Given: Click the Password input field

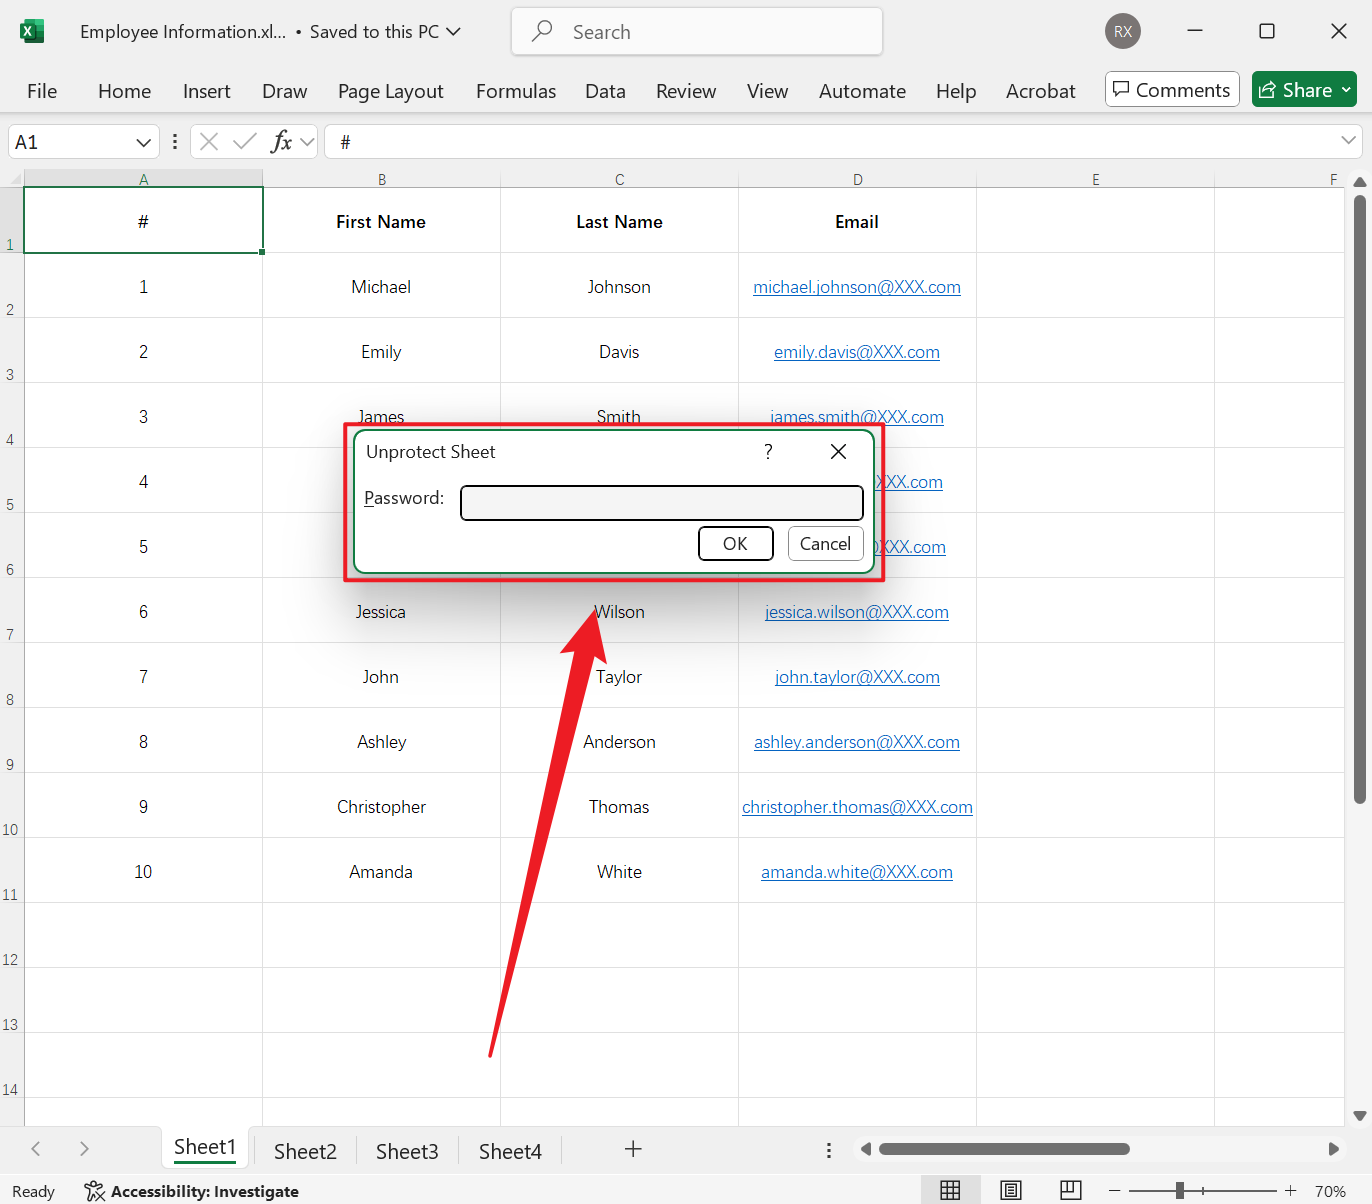Looking at the screenshot, I should [661, 502].
